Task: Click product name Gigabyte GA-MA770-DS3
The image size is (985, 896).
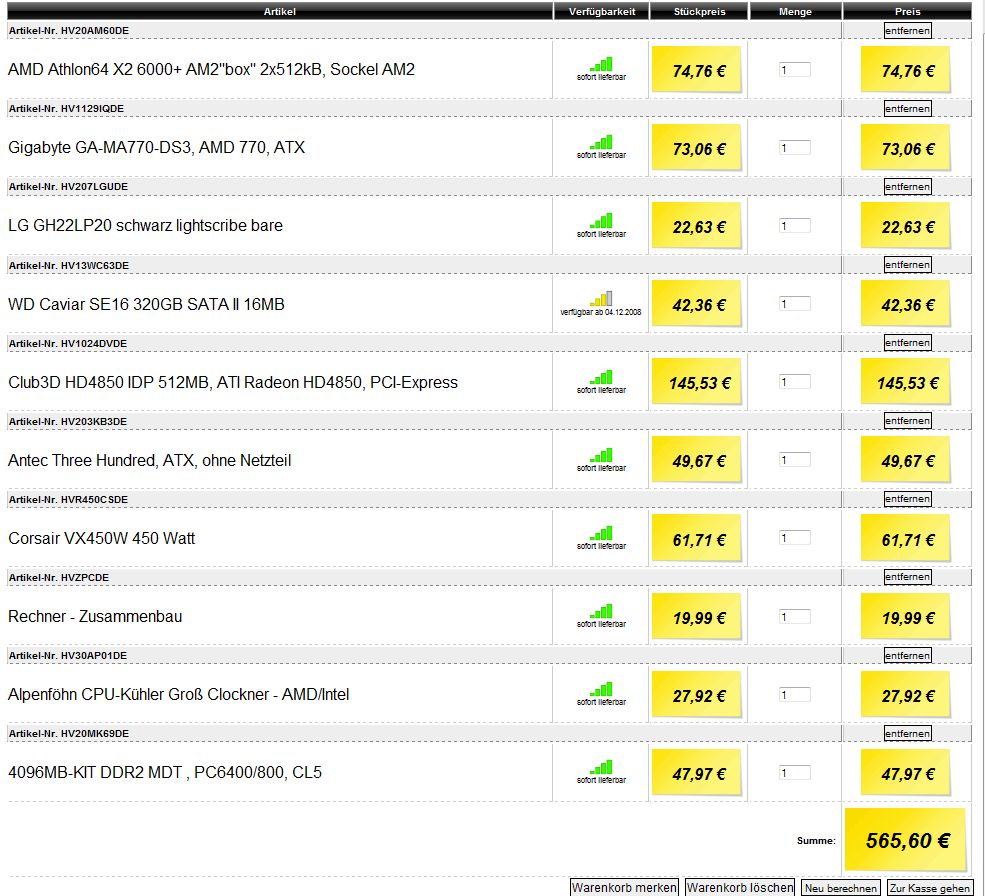Action: point(156,147)
